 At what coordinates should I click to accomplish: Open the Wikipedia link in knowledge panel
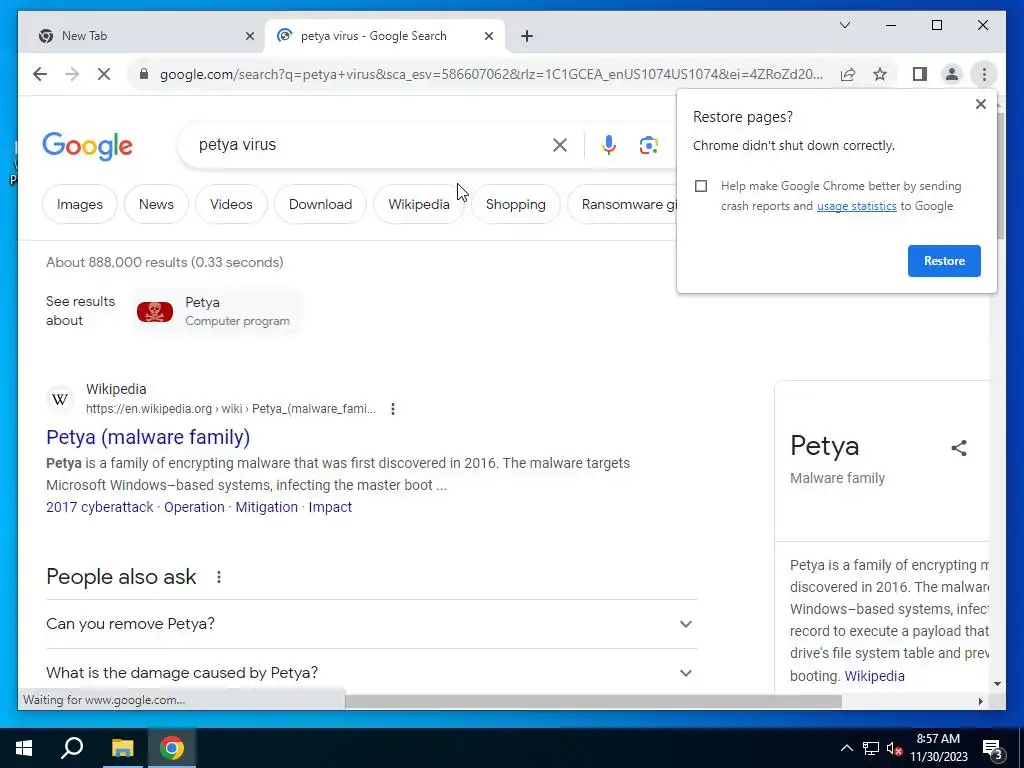874,676
